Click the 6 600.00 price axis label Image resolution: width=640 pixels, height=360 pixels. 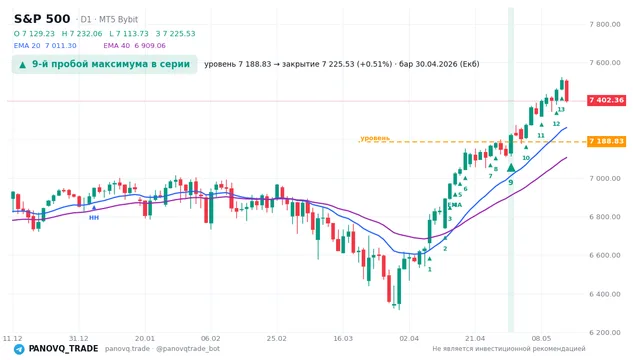point(604,256)
